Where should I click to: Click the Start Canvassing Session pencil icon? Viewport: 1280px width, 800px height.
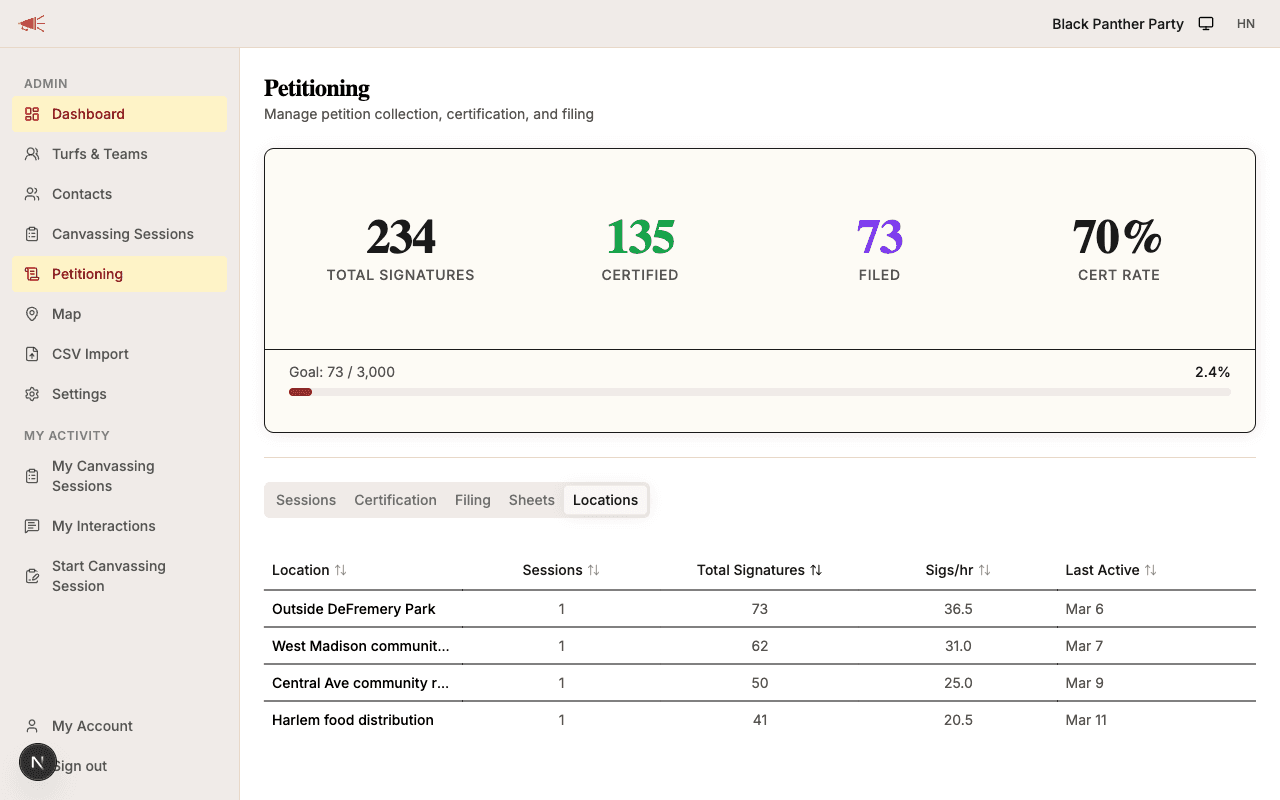pyautogui.click(x=32, y=576)
